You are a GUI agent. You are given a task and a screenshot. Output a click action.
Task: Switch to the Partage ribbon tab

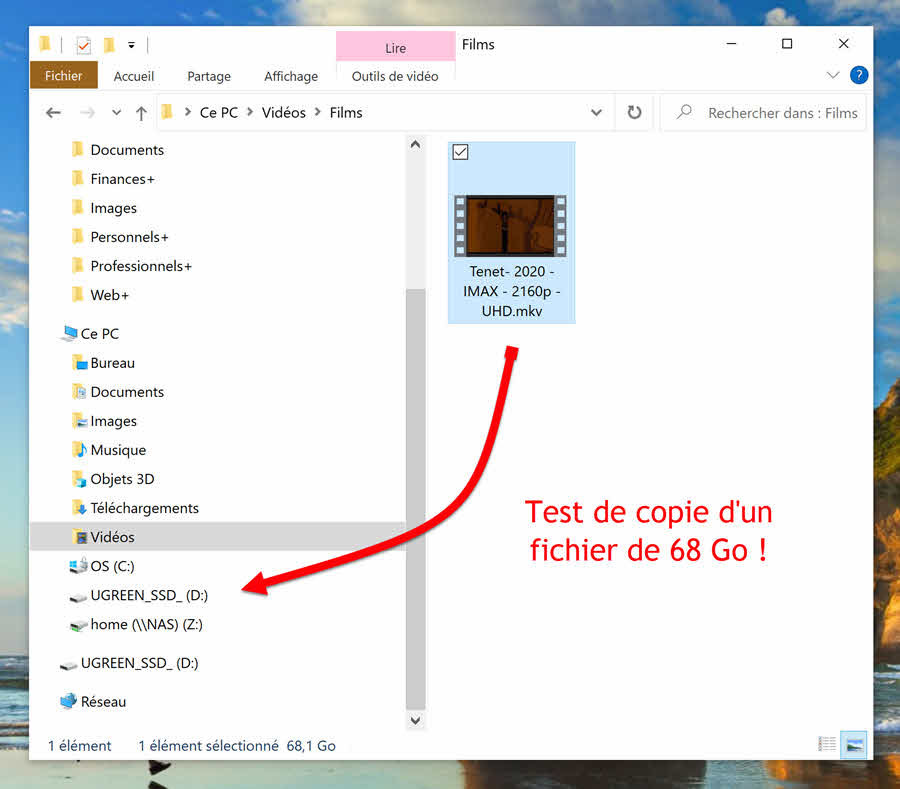[209, 76]
